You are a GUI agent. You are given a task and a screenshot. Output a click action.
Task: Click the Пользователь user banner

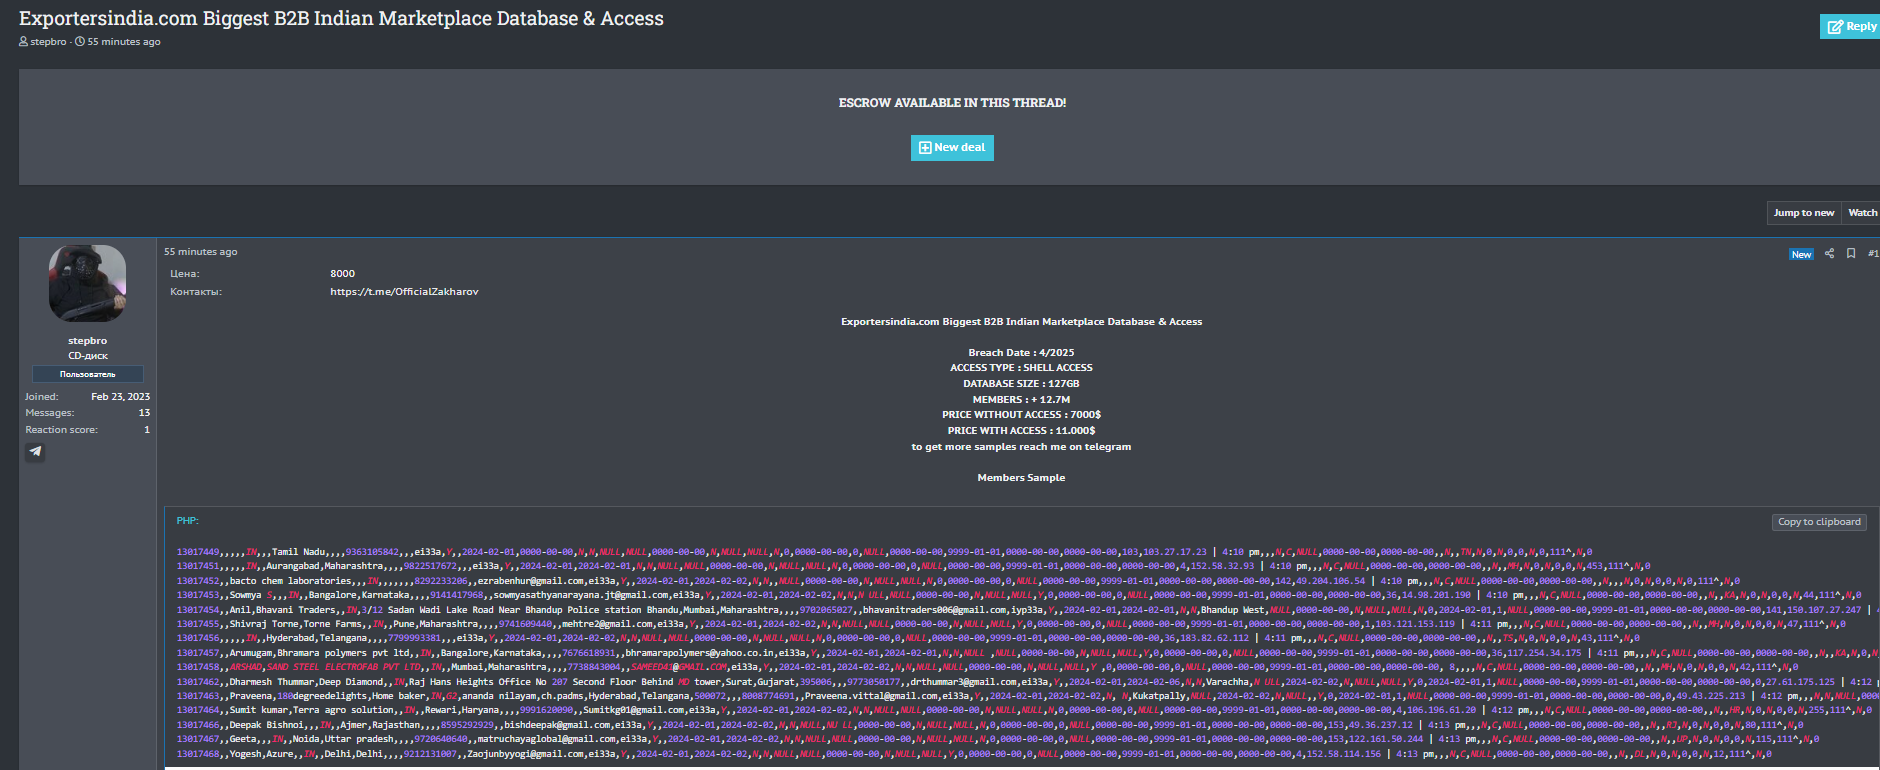tap(87, 374)
